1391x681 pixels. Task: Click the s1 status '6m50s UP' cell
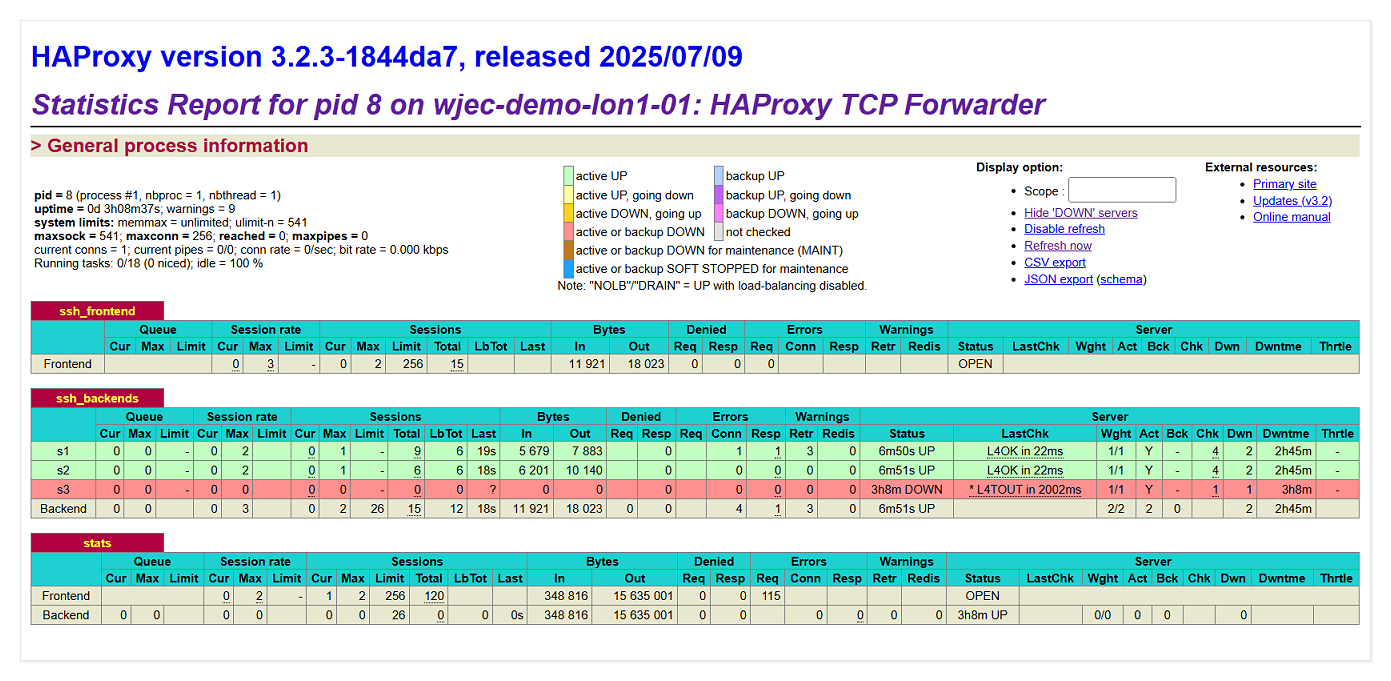coord(907,452)
